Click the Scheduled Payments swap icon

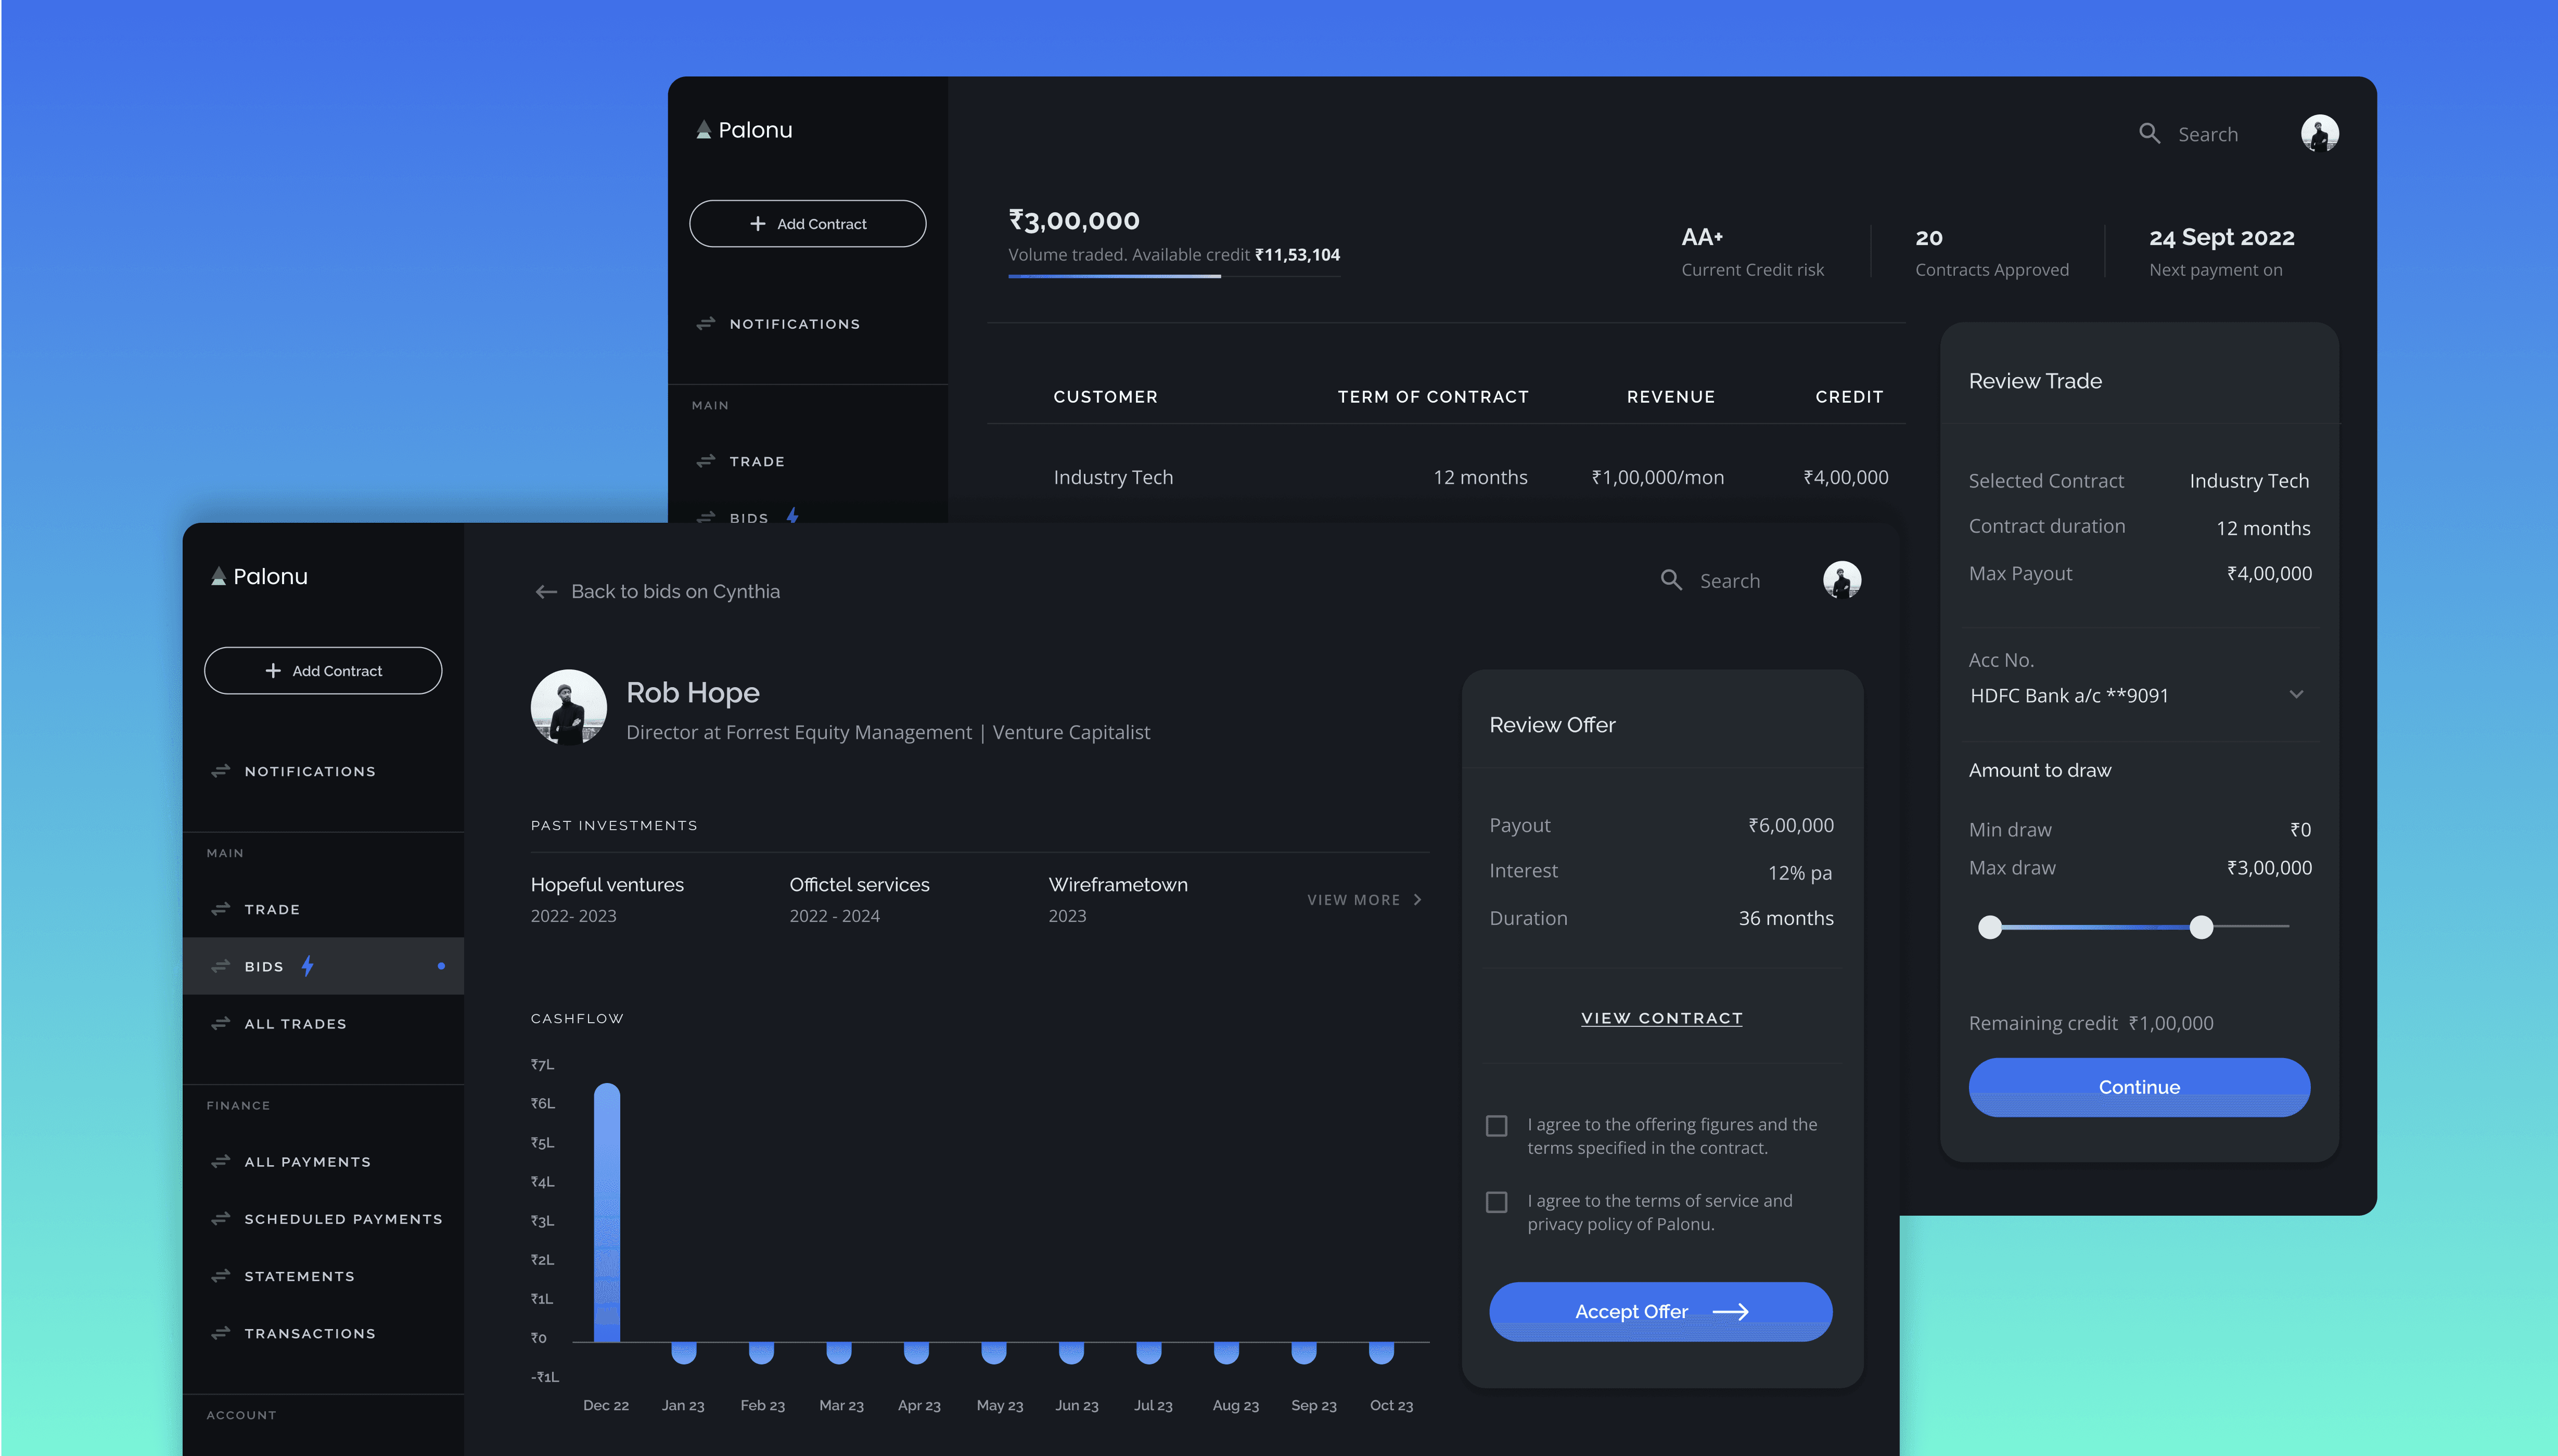(x=221, y=1218)
